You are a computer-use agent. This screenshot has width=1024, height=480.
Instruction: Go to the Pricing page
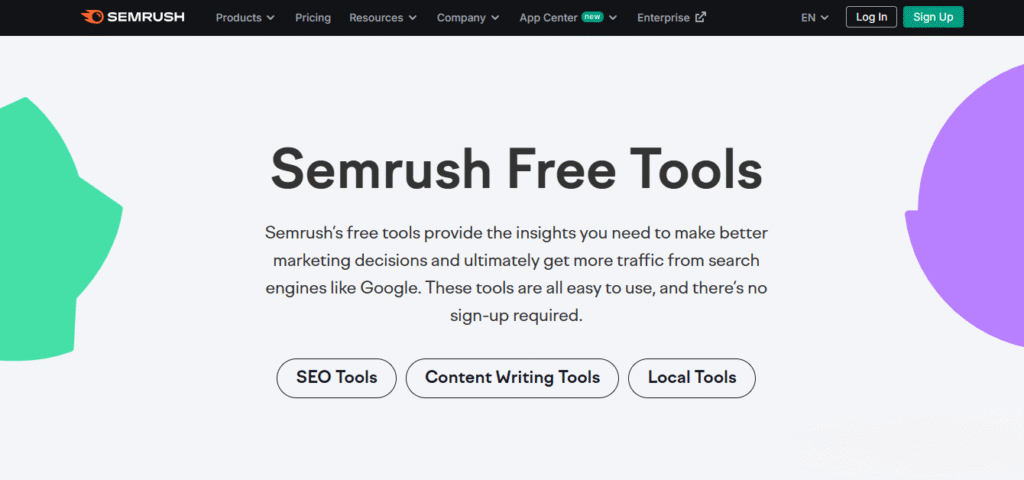click(x=313, y=18)
